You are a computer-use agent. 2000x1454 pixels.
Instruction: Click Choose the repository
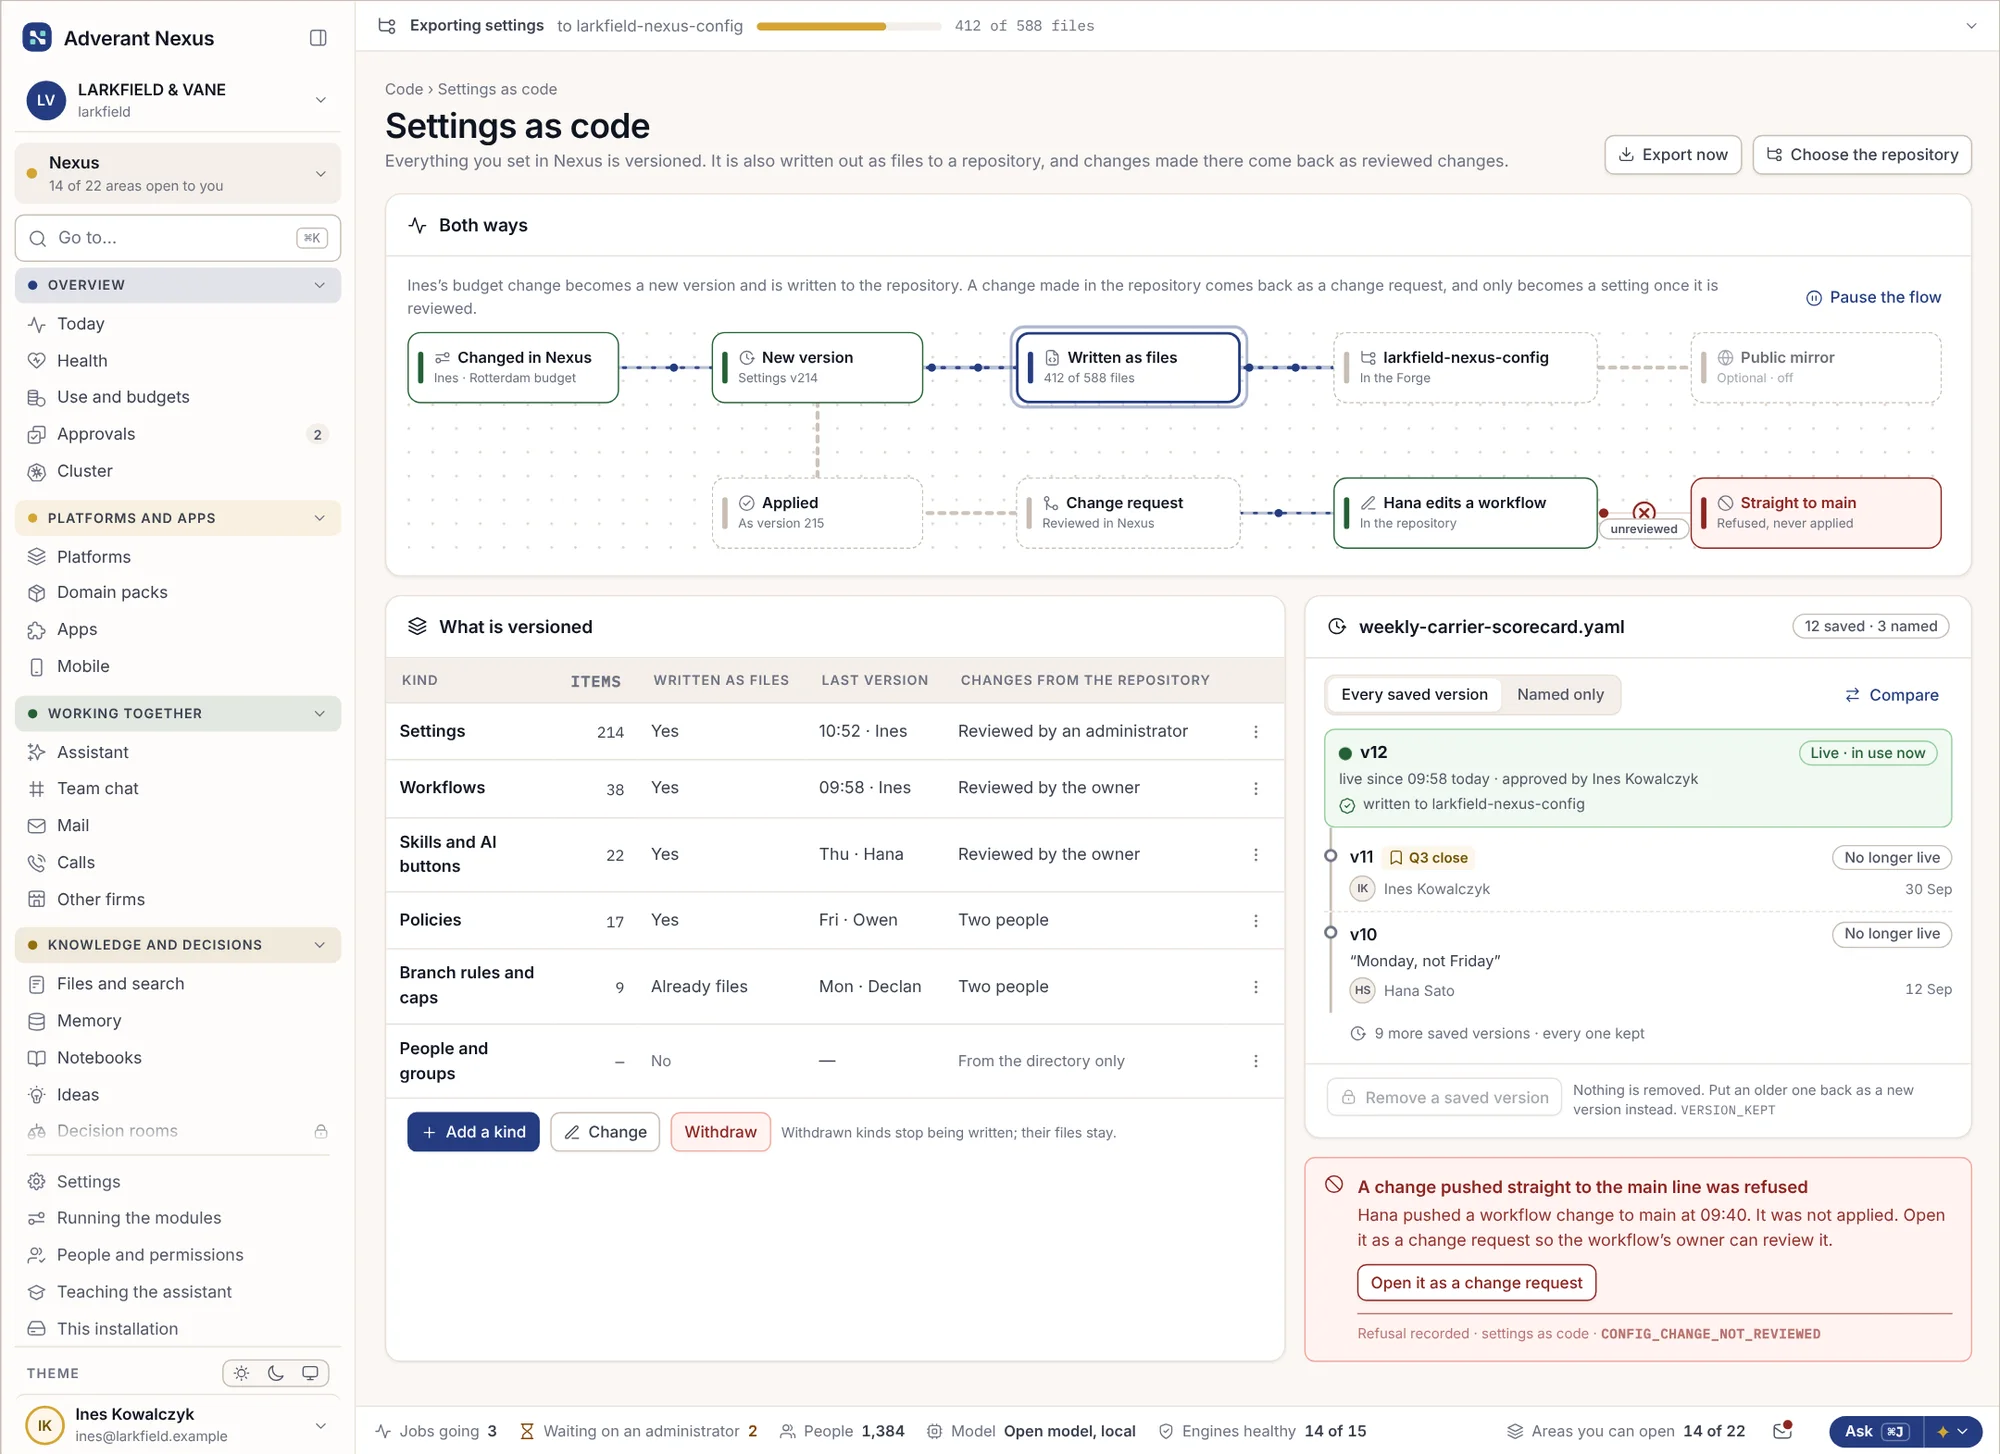[x=1862, y=155]
